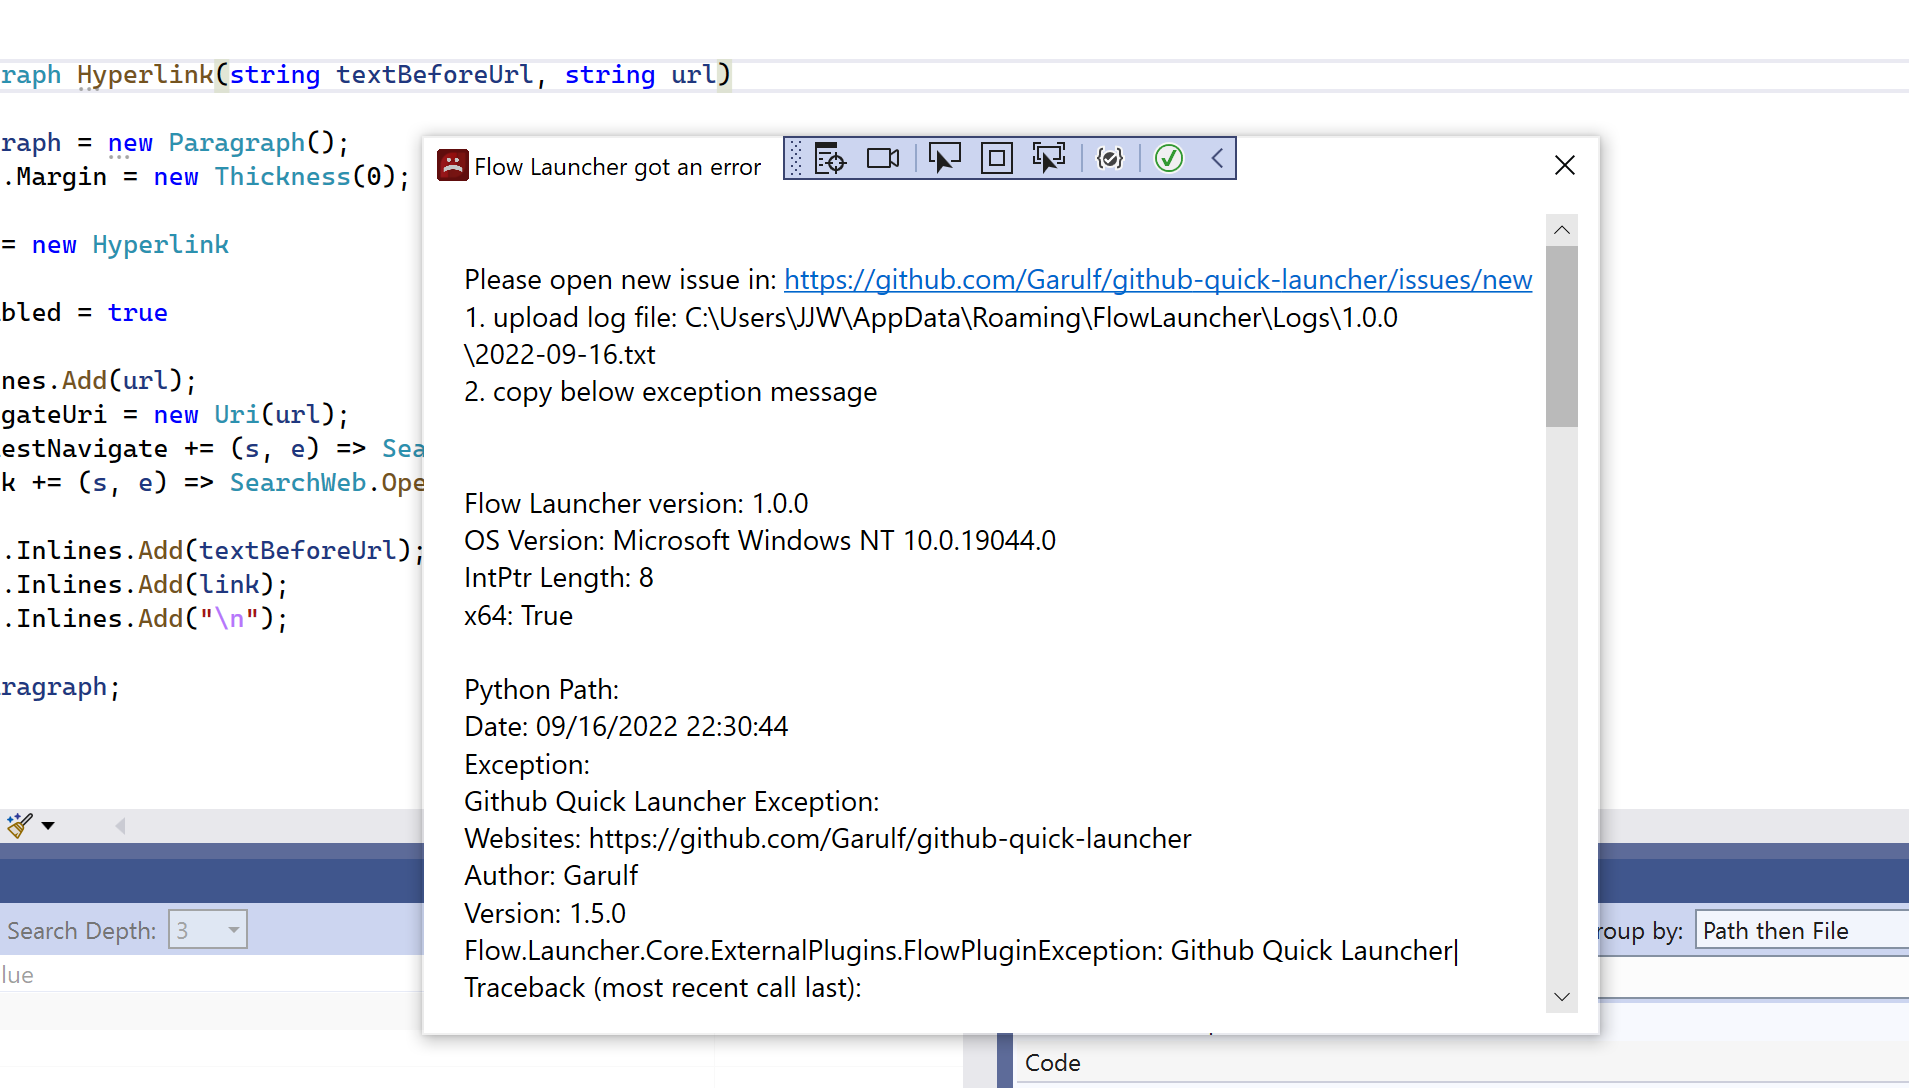Click 'Paragraph' type in code editor
Screen dimensions: 1909x1088
point(236,143)
